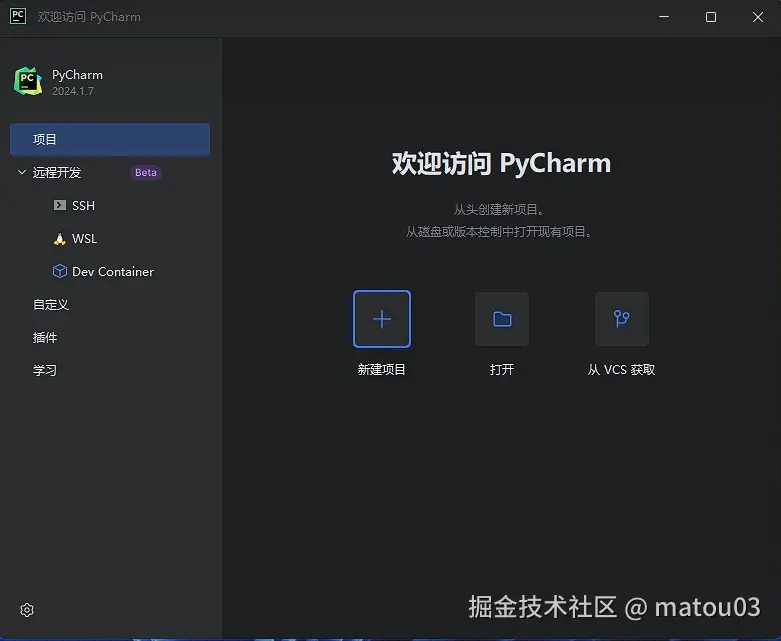Click the 欢迎访问 PyCharm heading
The image size is (781, 641).
tap(502, 163)
